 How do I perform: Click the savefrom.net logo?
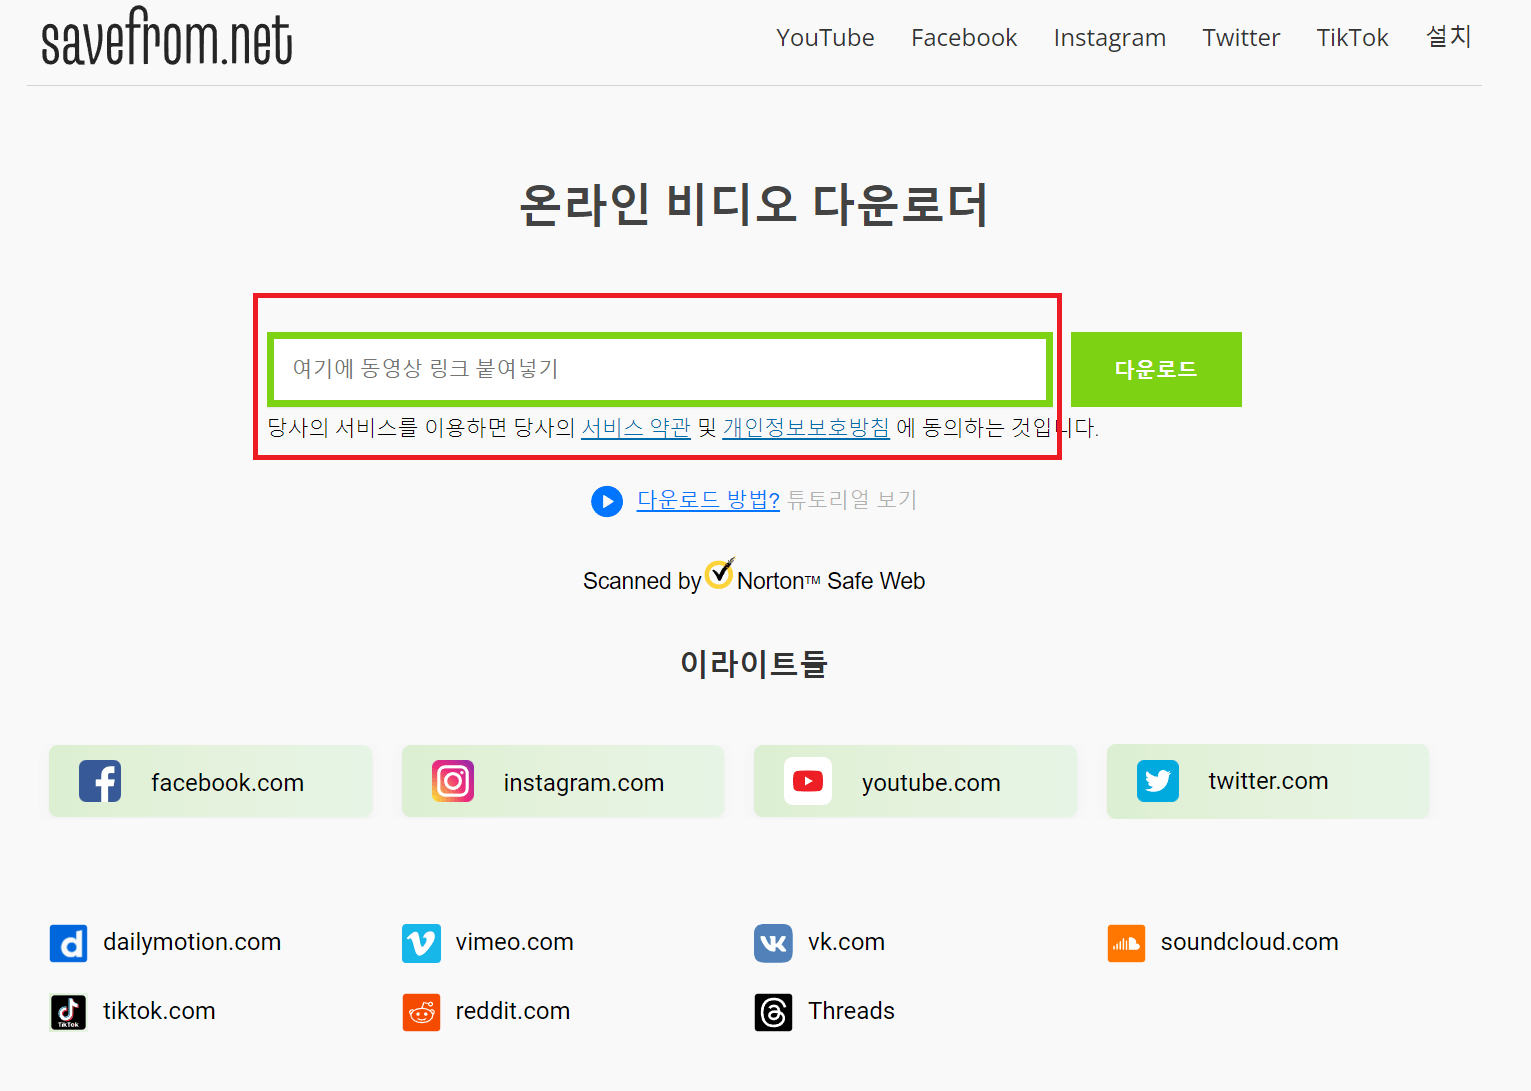tap(167, 37)
